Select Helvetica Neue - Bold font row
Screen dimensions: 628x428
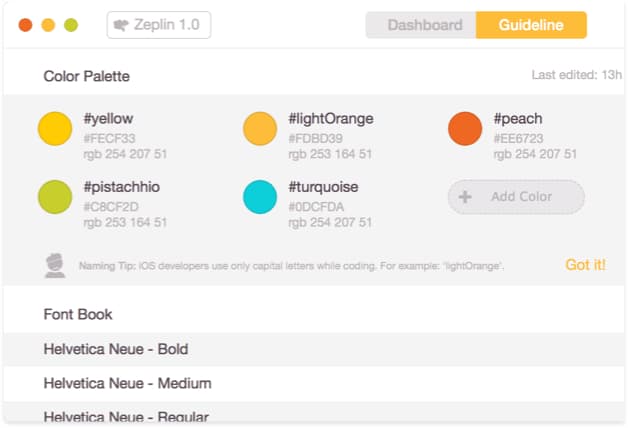314,349
